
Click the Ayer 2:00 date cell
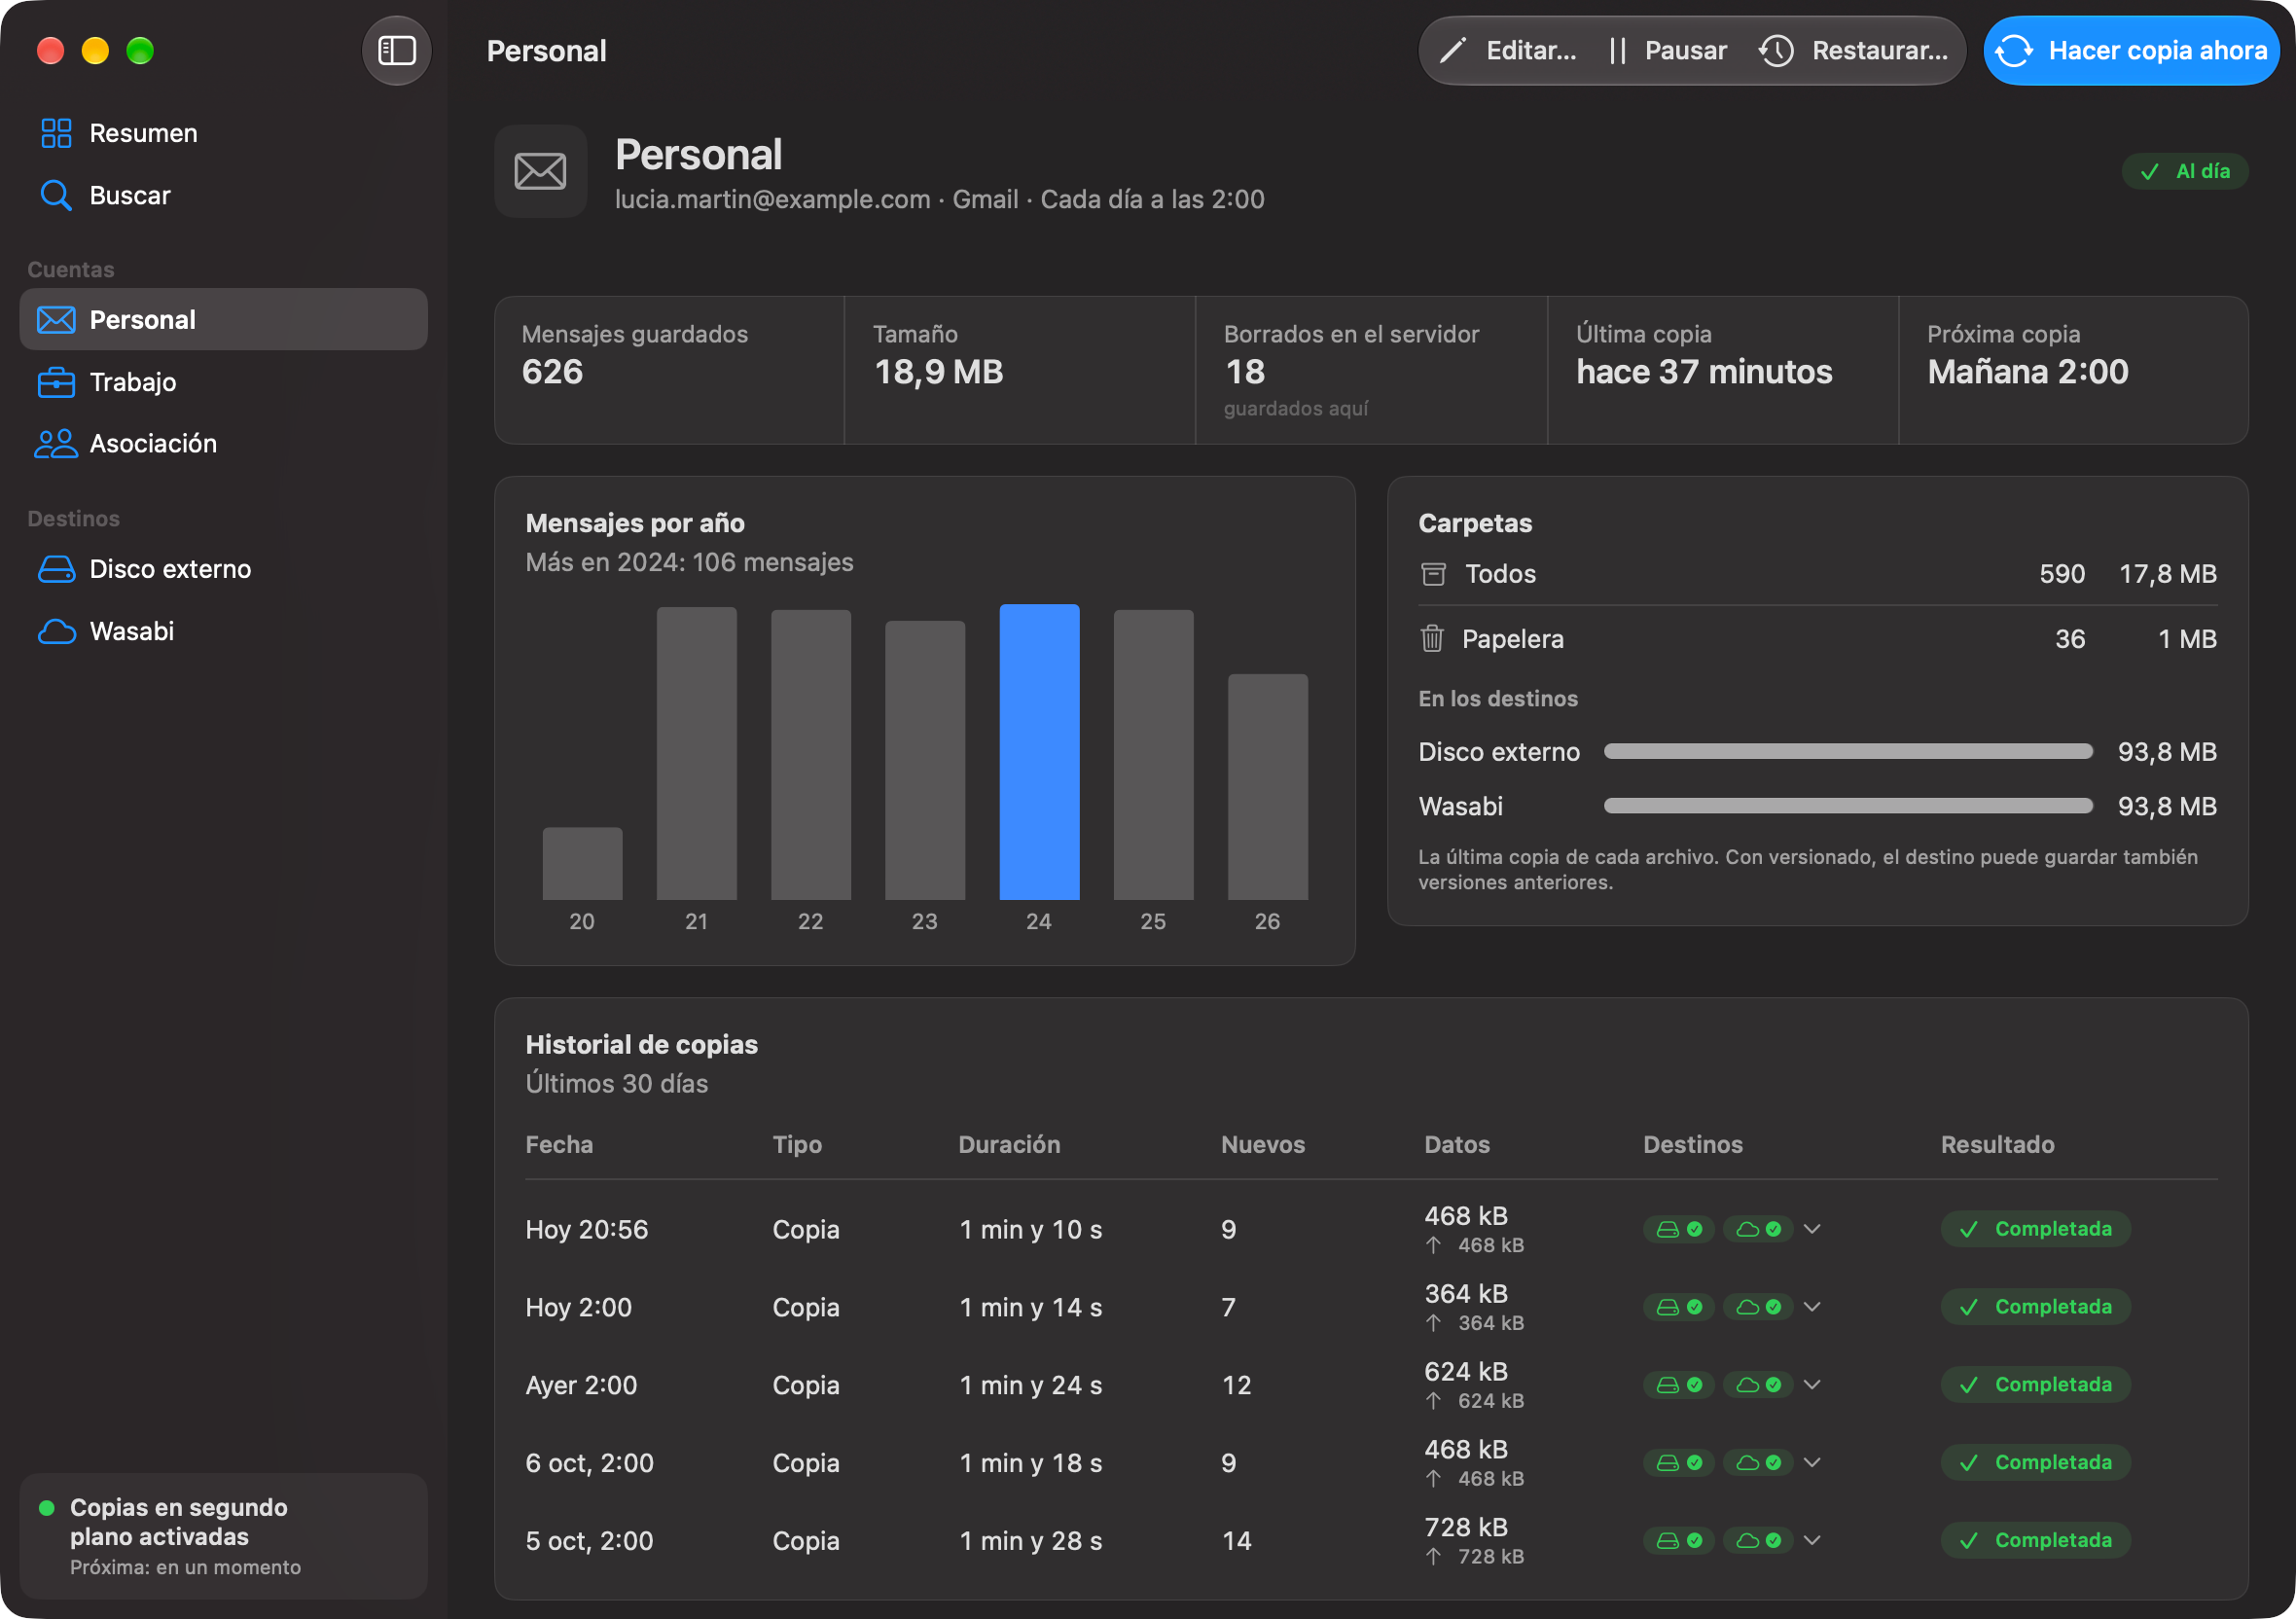coord(581,1385)
